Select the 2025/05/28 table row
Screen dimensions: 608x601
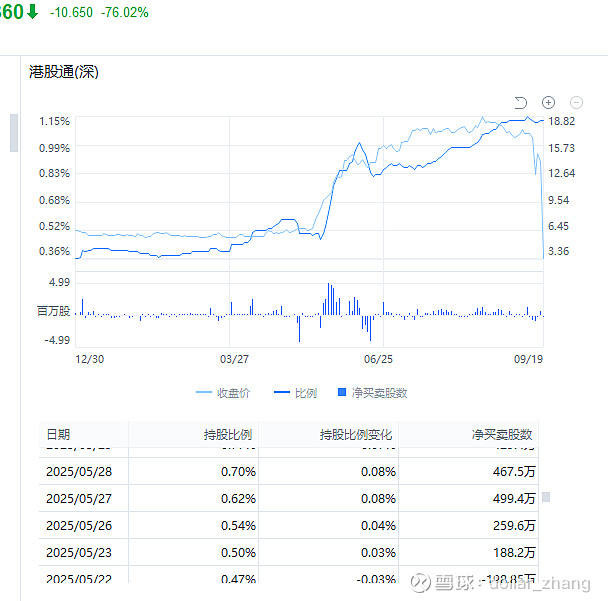tap(288, 471)
